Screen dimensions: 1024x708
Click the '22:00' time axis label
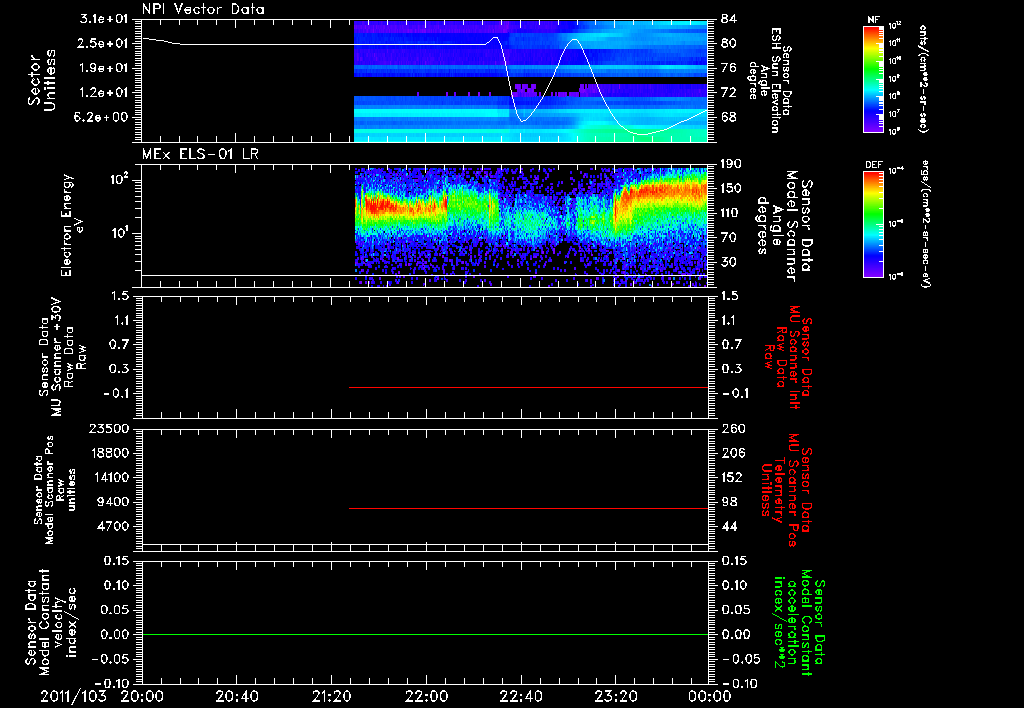coord(426,696)
